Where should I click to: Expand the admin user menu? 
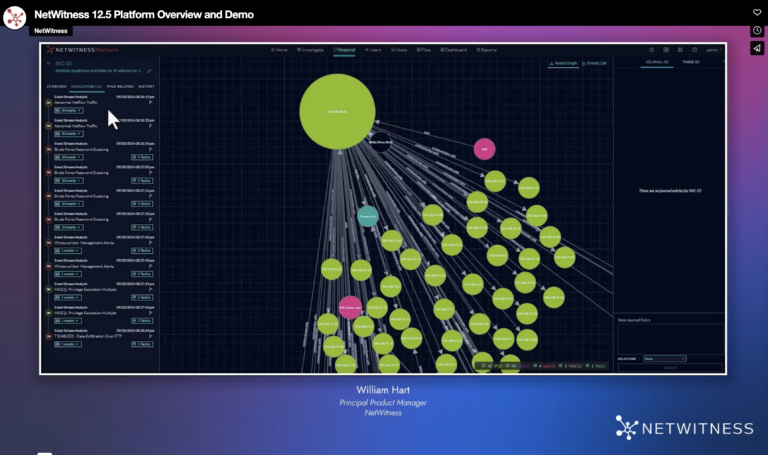pyautogui.click(x=712, y=49)
